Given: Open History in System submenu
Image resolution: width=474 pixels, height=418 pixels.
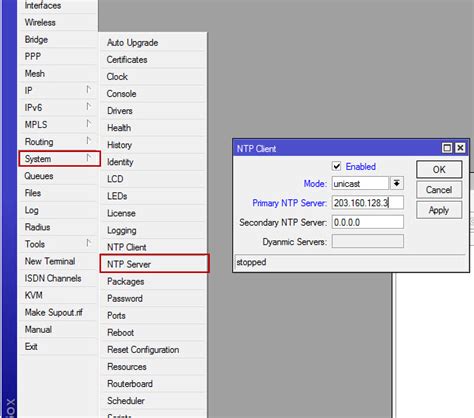Looking at the screenshot, I should pyautogui.click(x=153, y=145).
